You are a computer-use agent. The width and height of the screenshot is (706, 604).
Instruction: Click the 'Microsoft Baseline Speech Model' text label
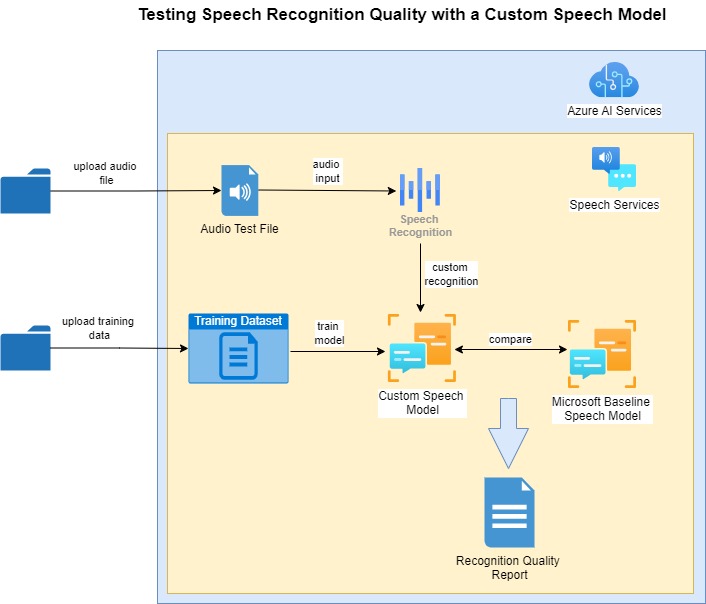pyautogui.click(x=601, y=408)
